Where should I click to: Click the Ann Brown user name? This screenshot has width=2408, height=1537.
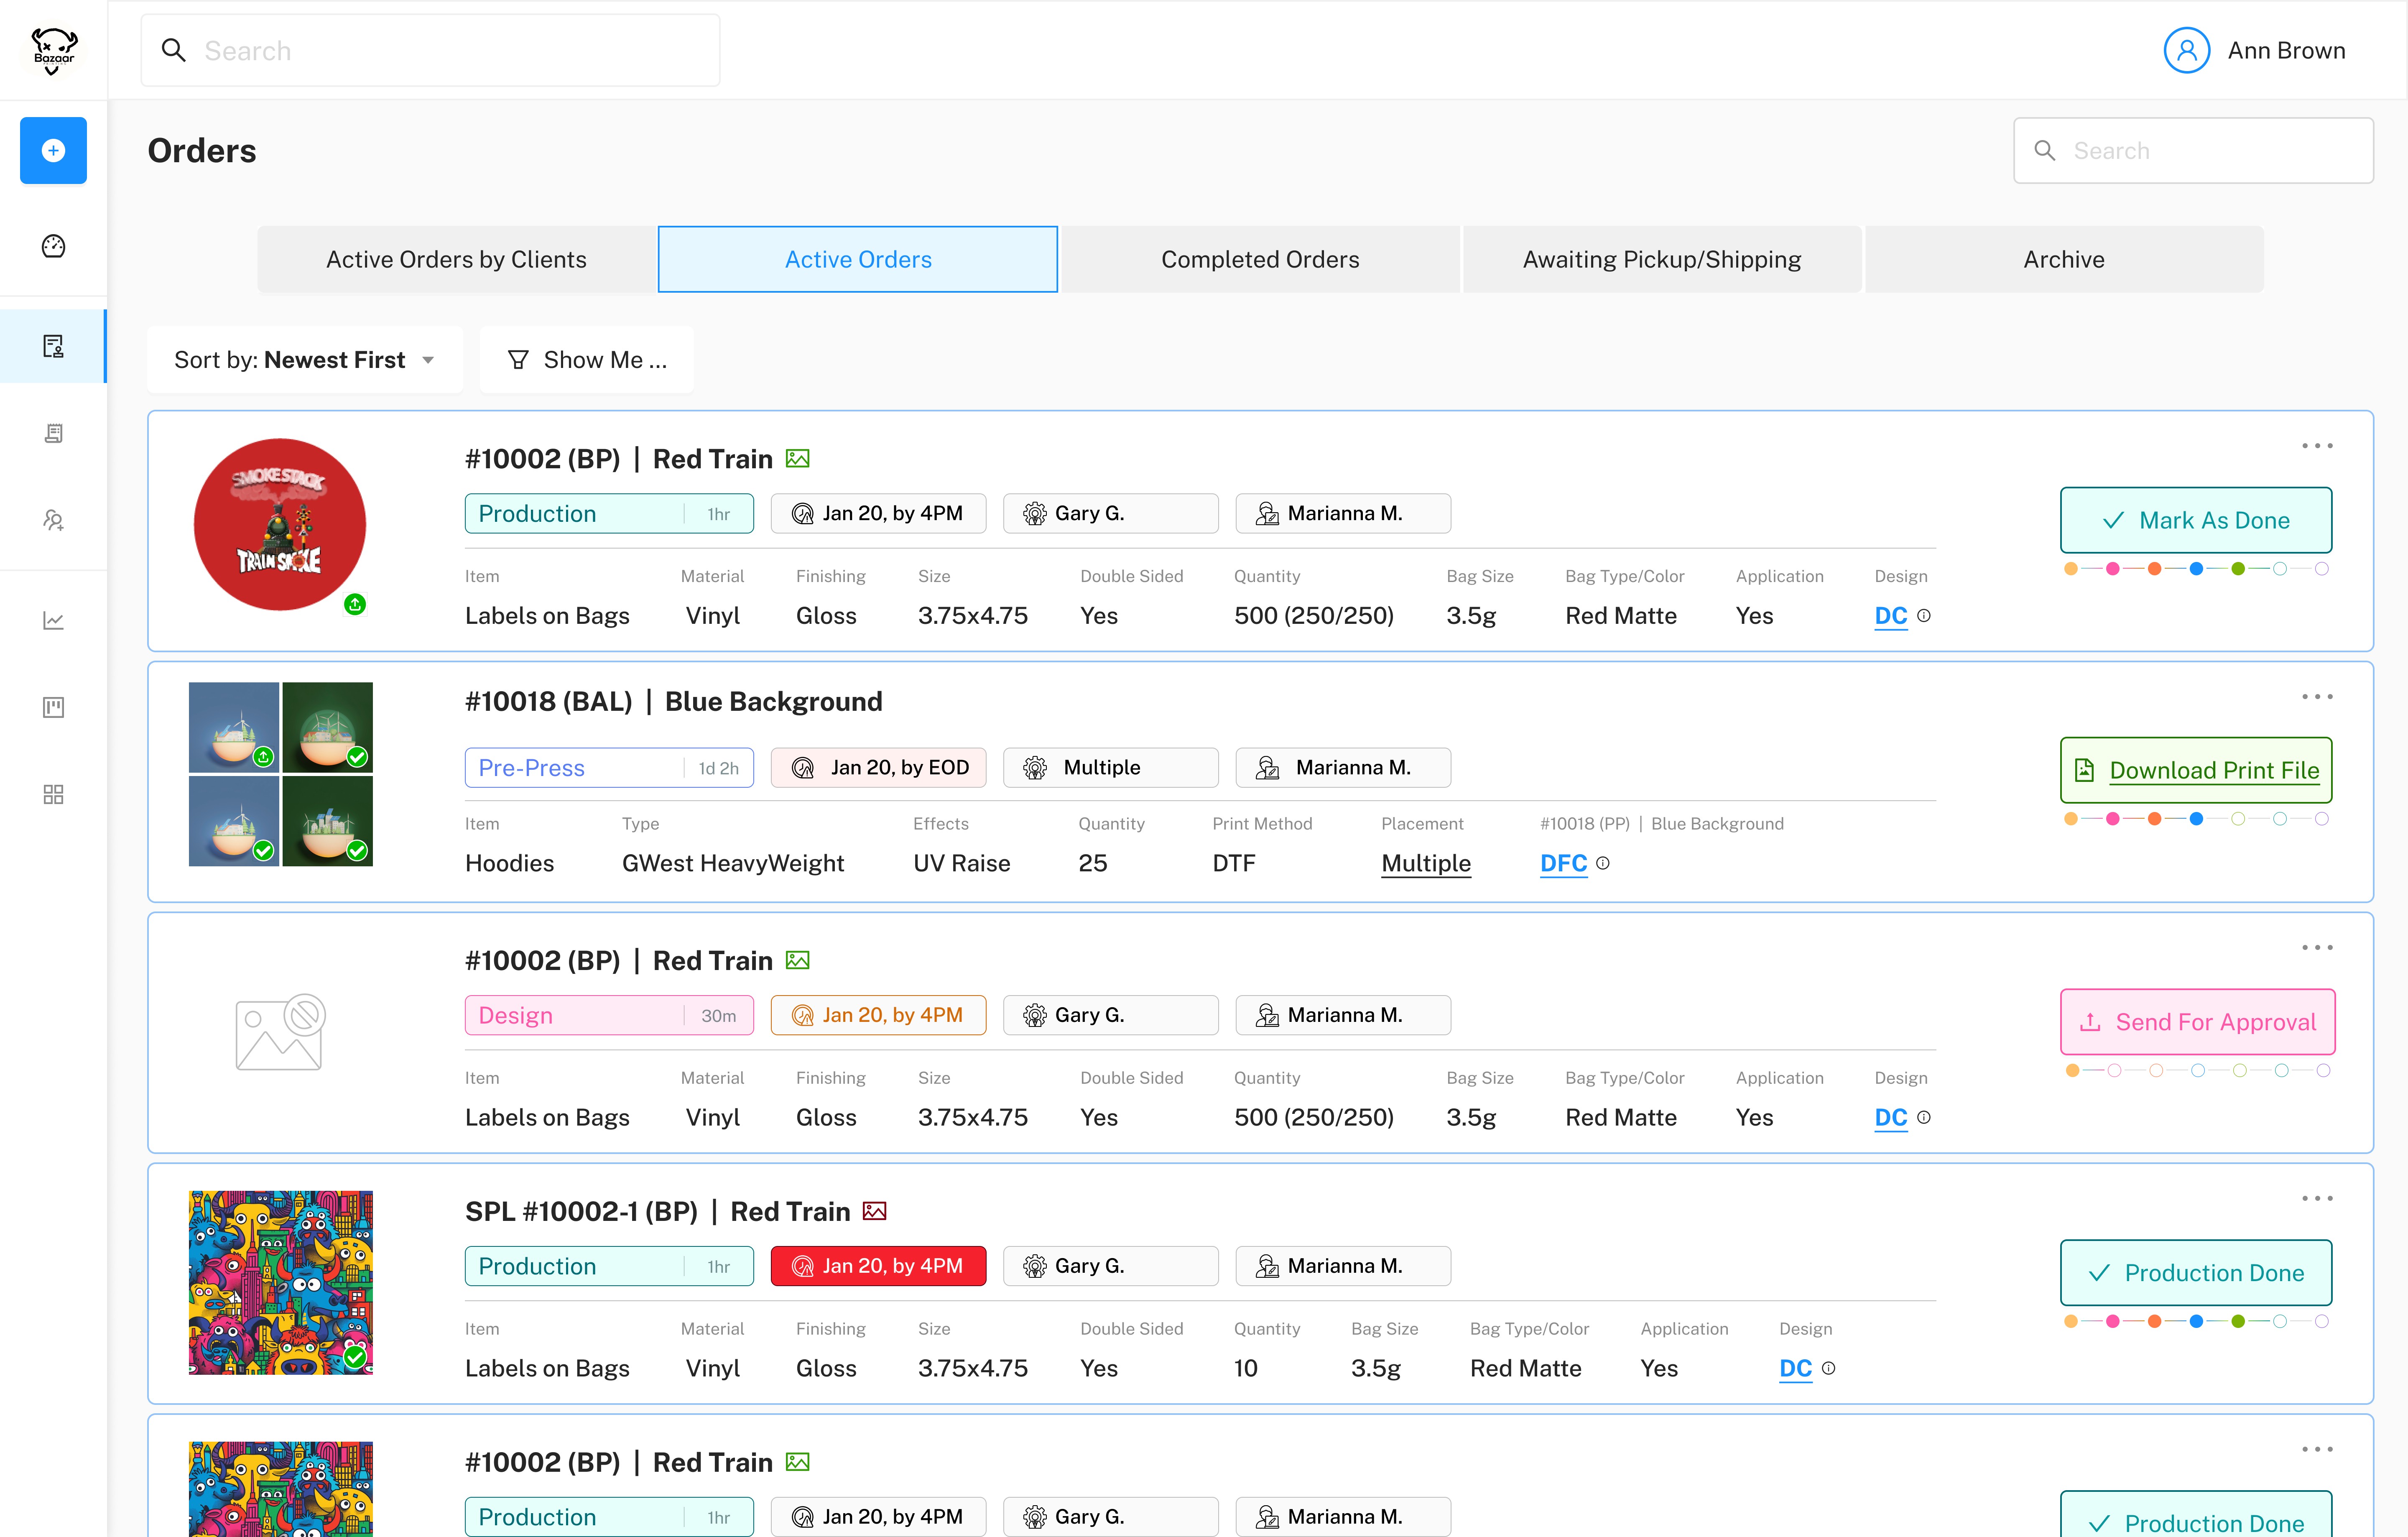2286,51
